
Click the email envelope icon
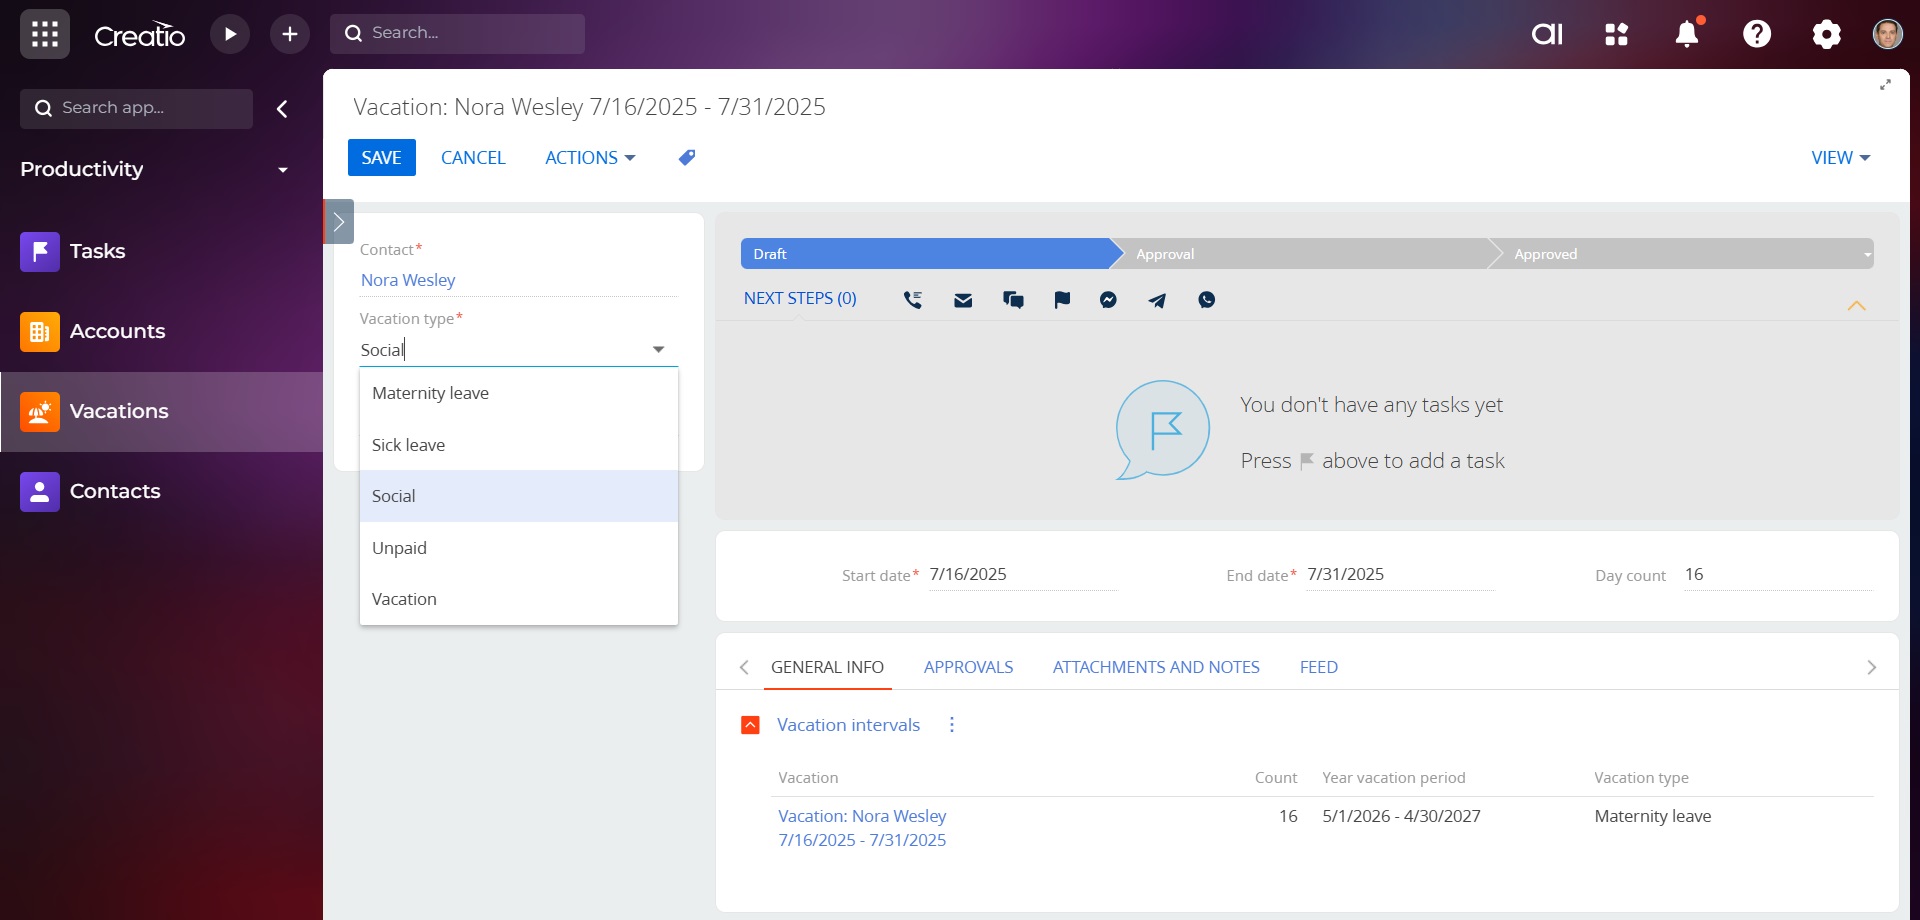[963, 300]
